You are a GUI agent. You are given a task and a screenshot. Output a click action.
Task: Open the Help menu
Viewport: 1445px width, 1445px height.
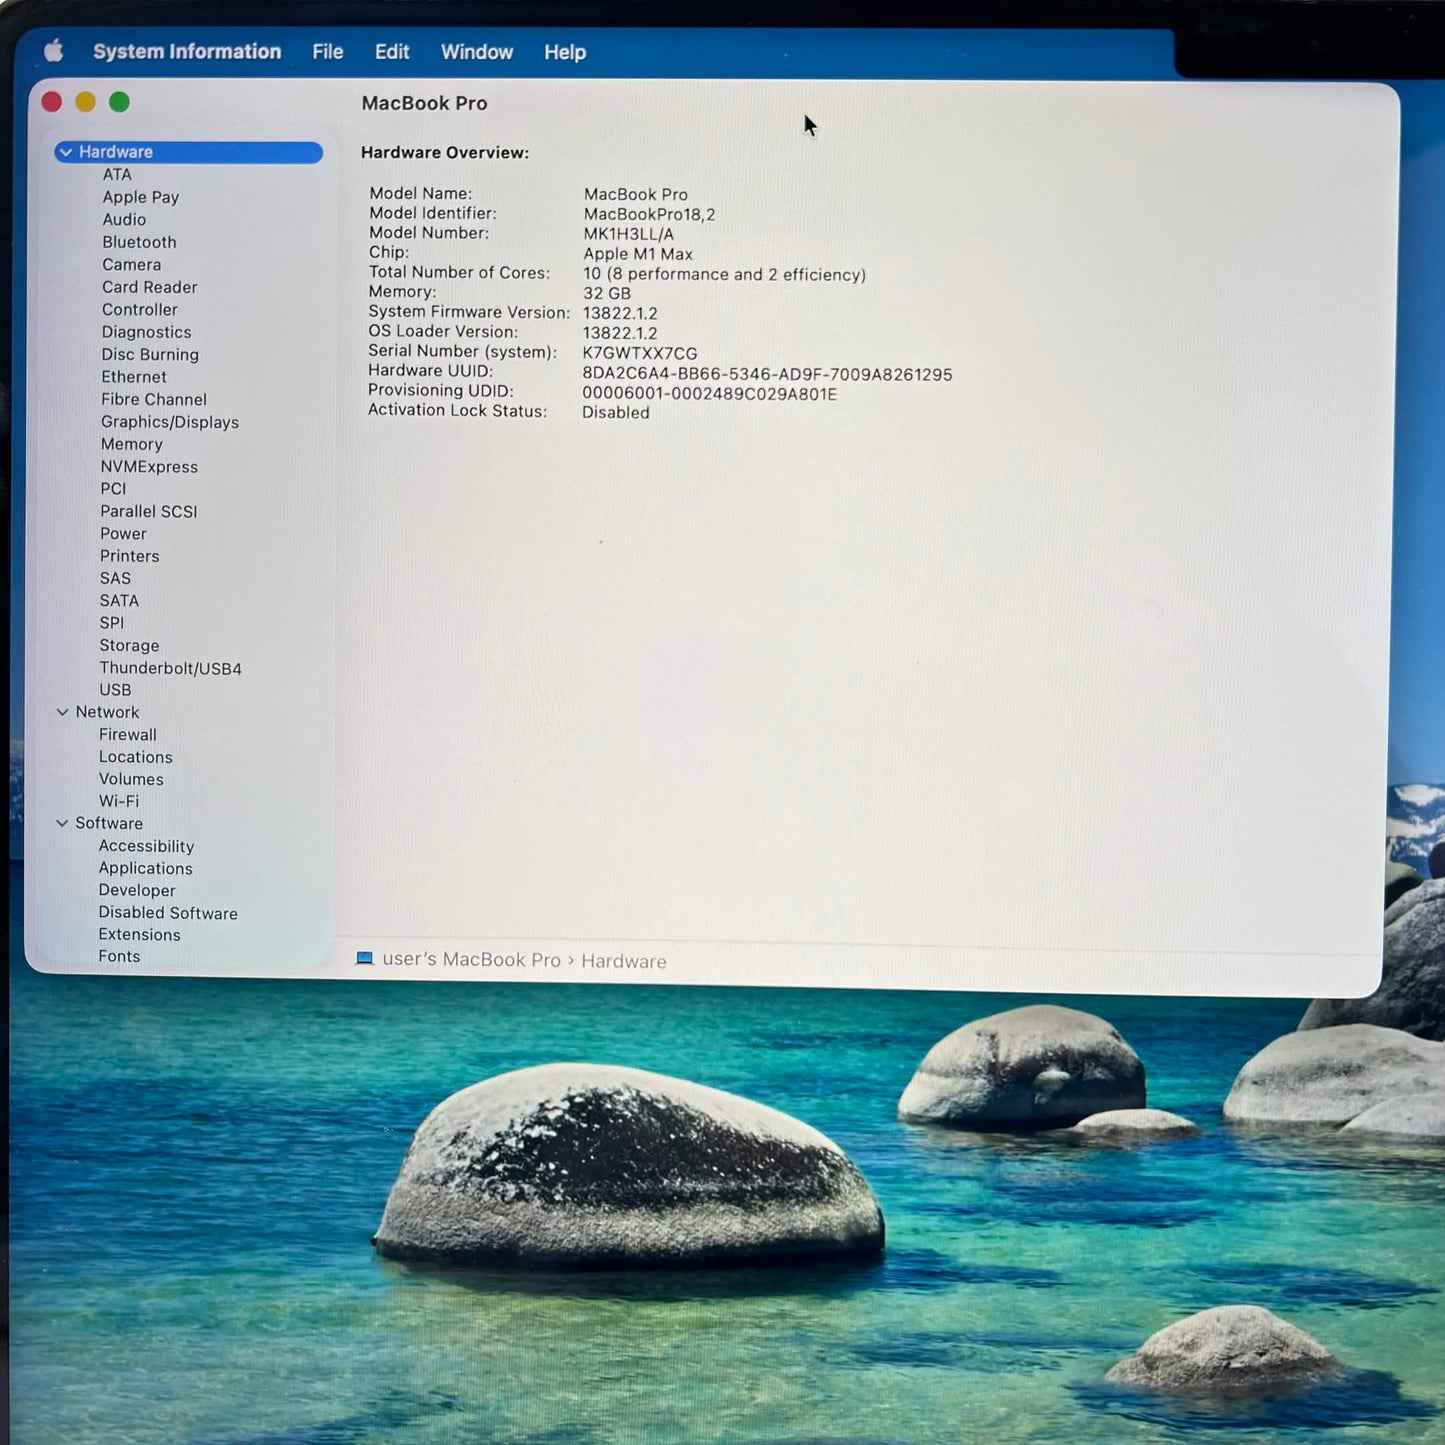pos(565,52)
